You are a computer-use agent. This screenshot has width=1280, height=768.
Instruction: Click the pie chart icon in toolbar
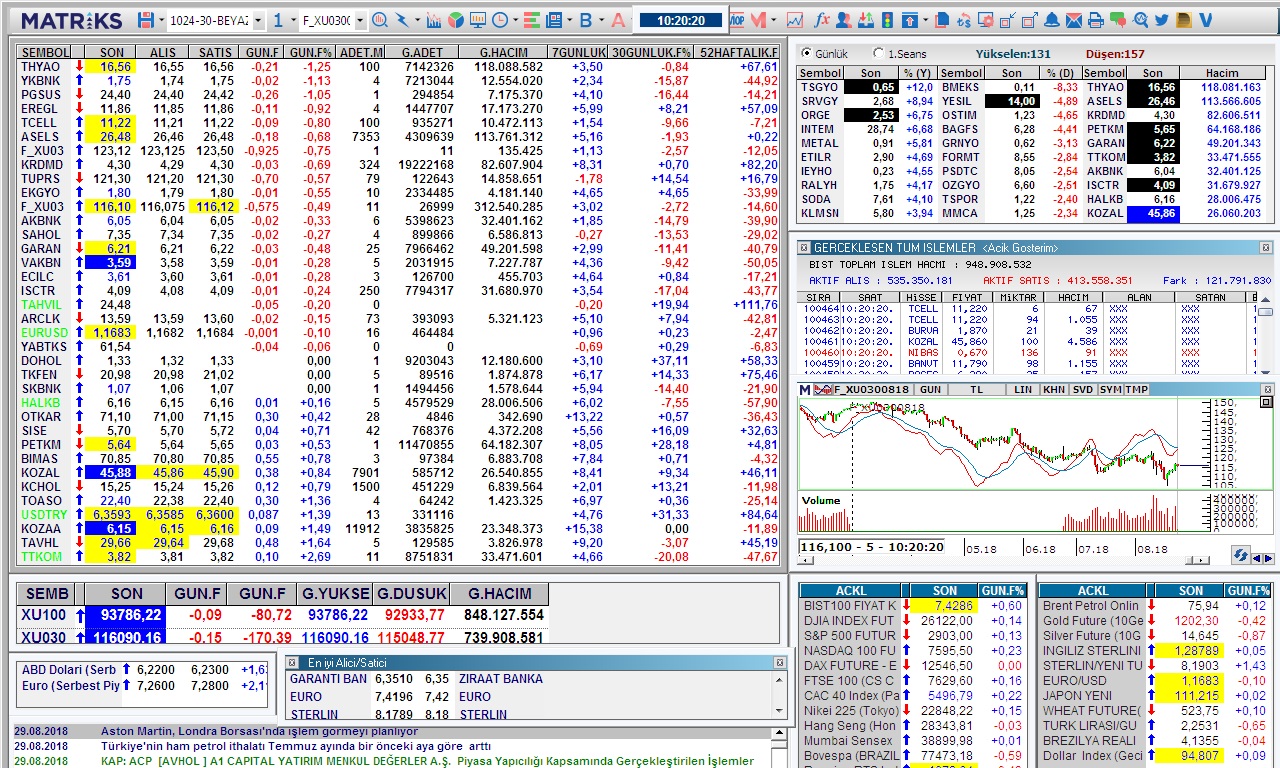click(x=456, y=20)
